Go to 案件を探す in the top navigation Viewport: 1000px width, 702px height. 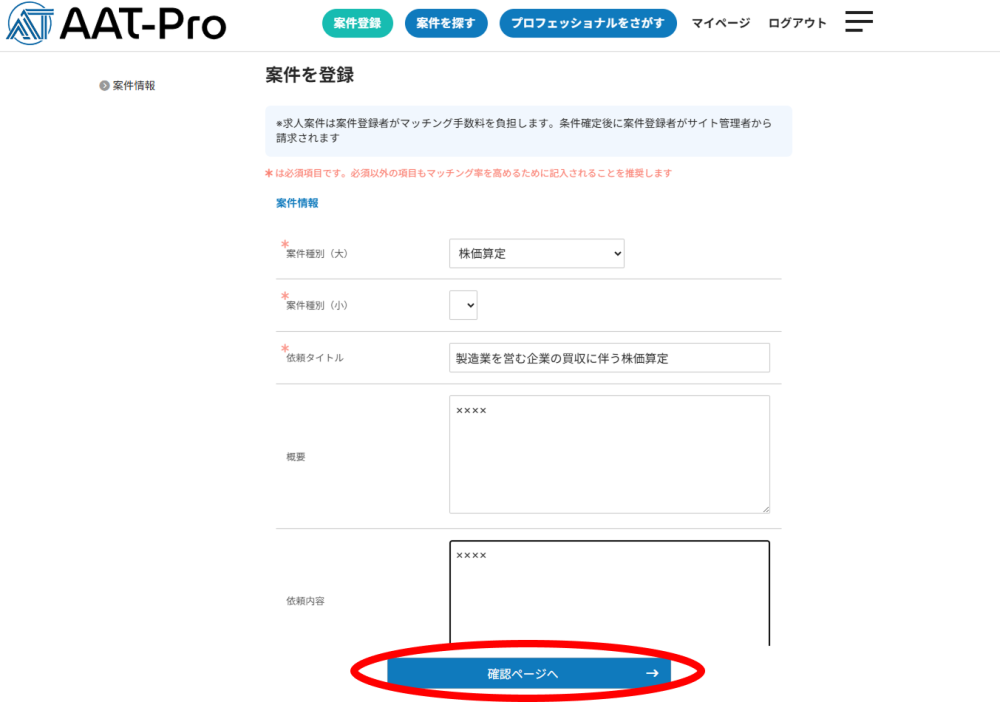(x=446, y=23)
